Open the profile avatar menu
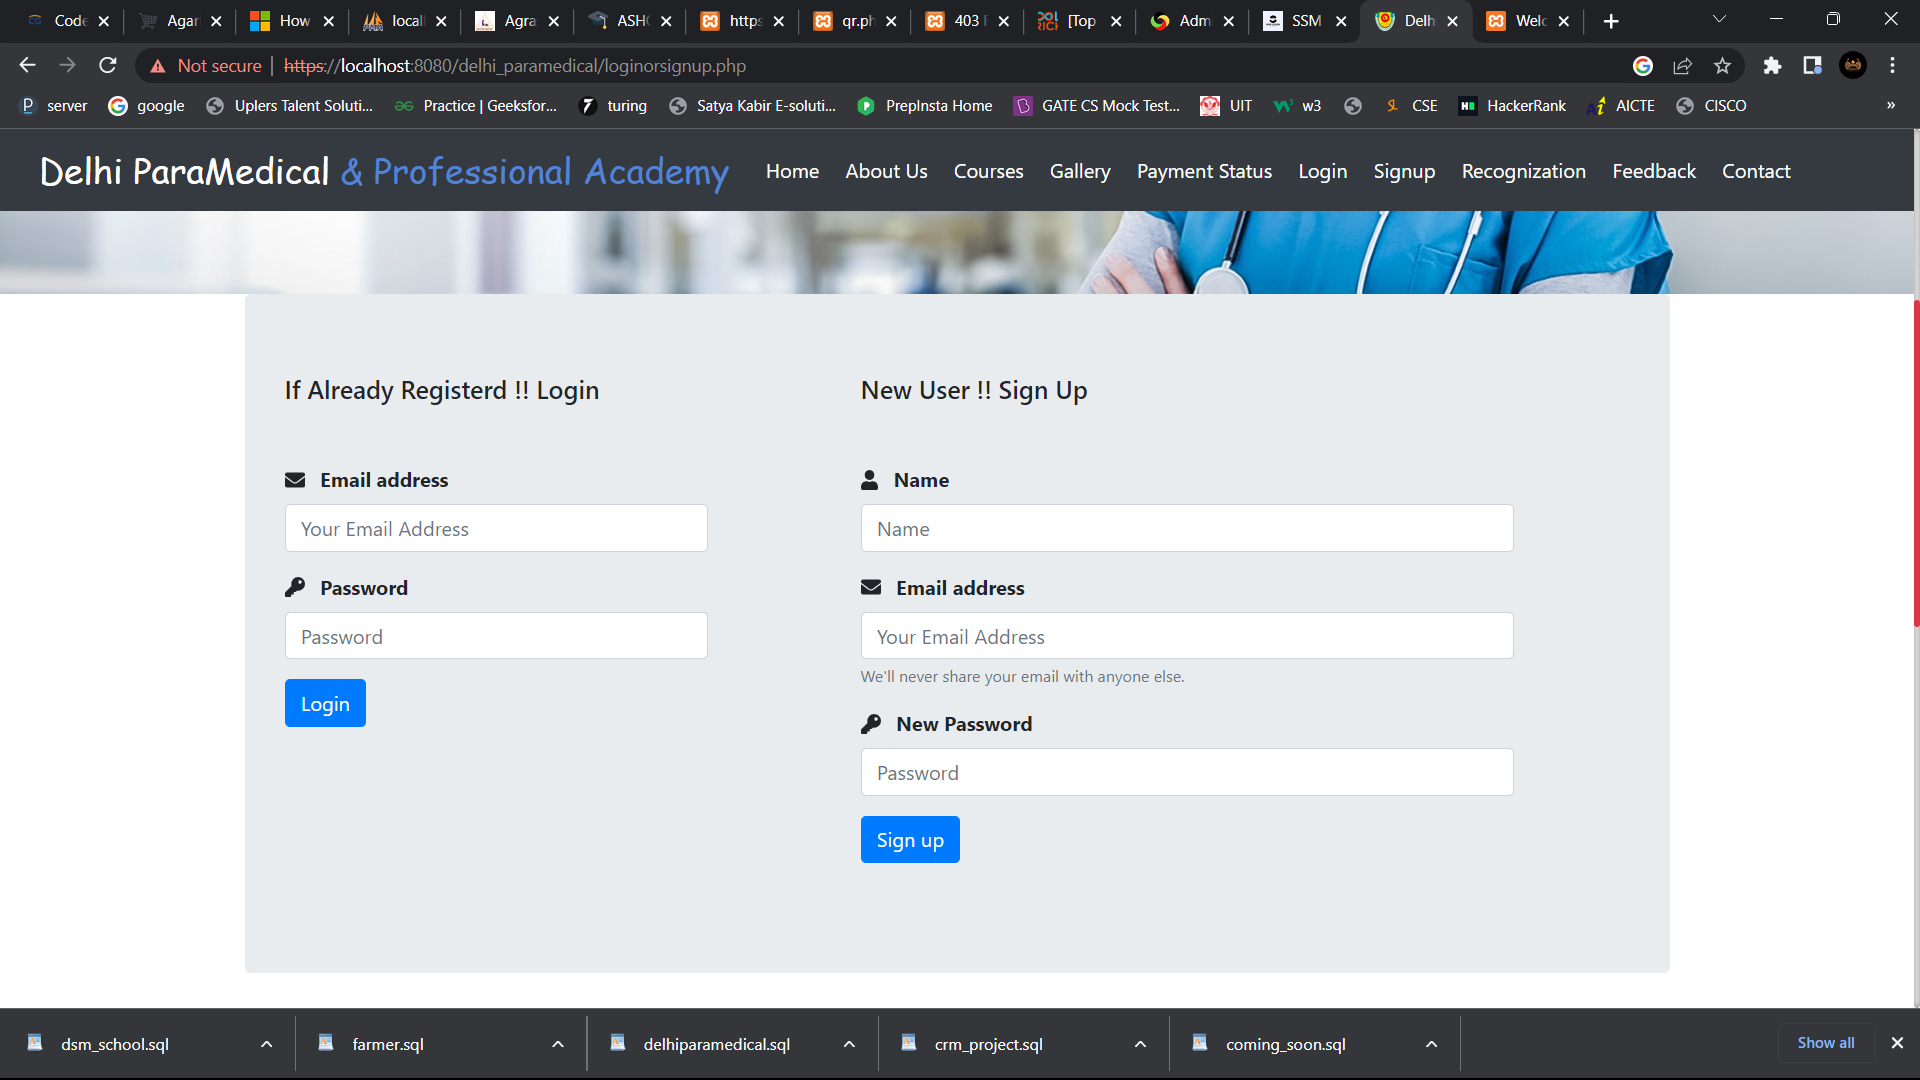 [x=1853, y=66]
